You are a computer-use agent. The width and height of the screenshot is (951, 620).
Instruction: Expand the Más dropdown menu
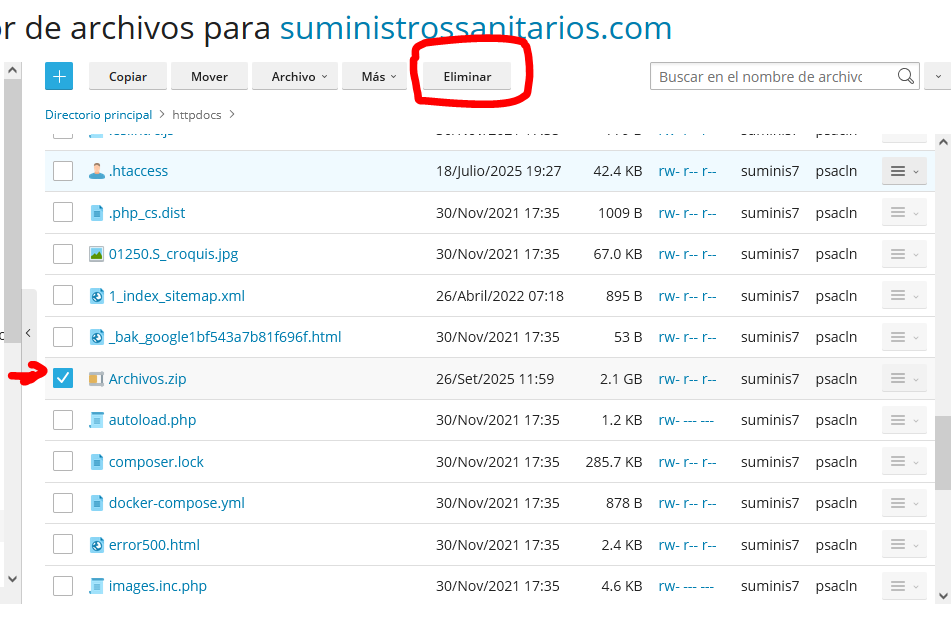pyautogui.click(x=379, y=76)
